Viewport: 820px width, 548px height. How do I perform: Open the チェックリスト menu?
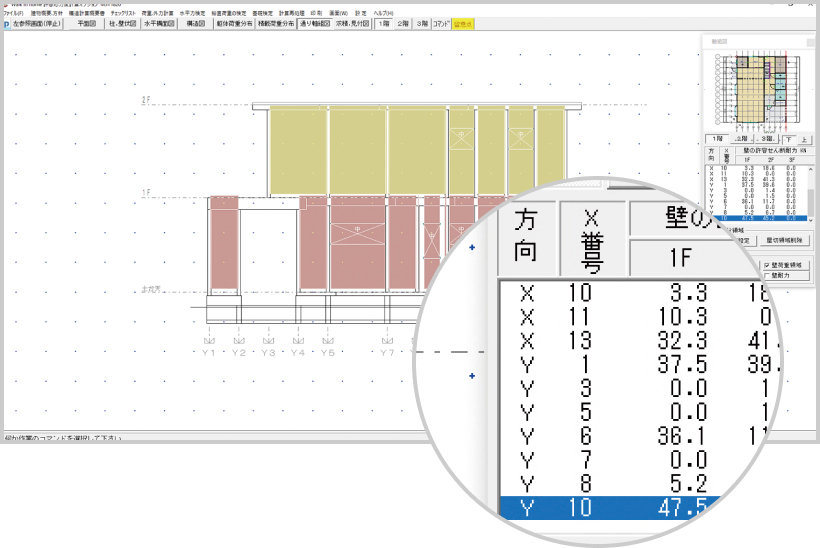[x=123, y=13]
